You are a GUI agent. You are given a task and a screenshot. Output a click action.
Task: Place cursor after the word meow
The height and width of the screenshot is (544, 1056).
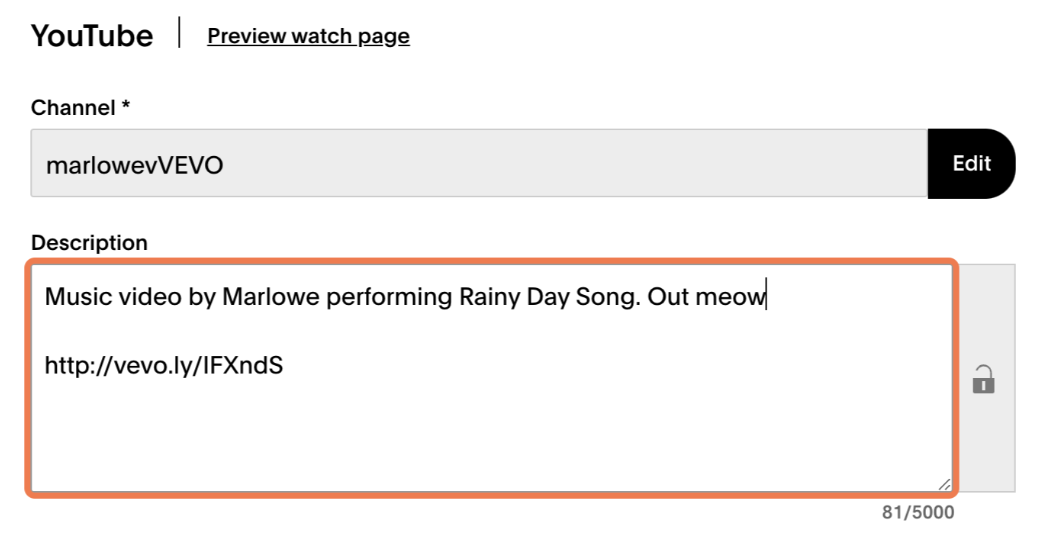[x=766, y=296]
